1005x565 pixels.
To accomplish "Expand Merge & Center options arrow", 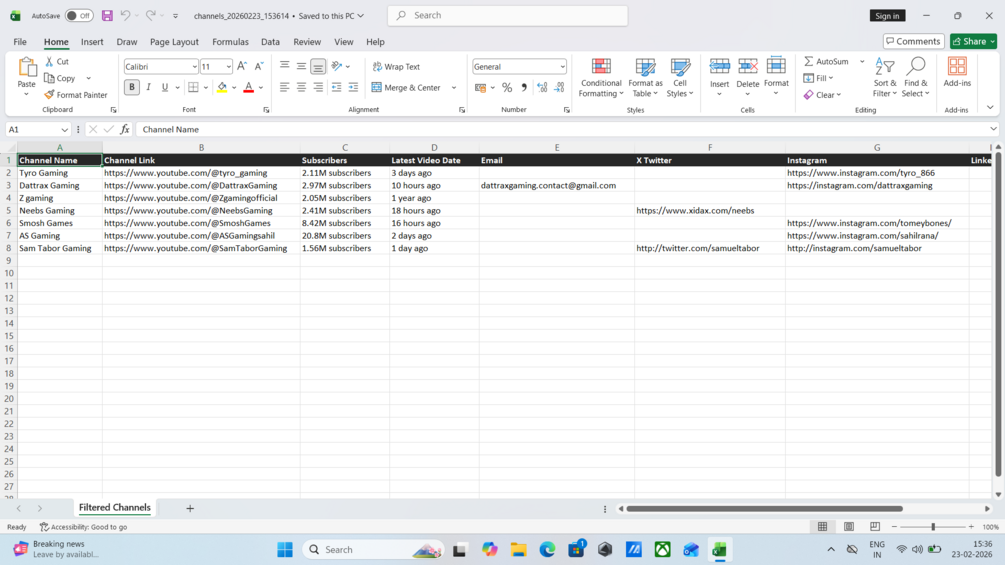I will 454,88.
